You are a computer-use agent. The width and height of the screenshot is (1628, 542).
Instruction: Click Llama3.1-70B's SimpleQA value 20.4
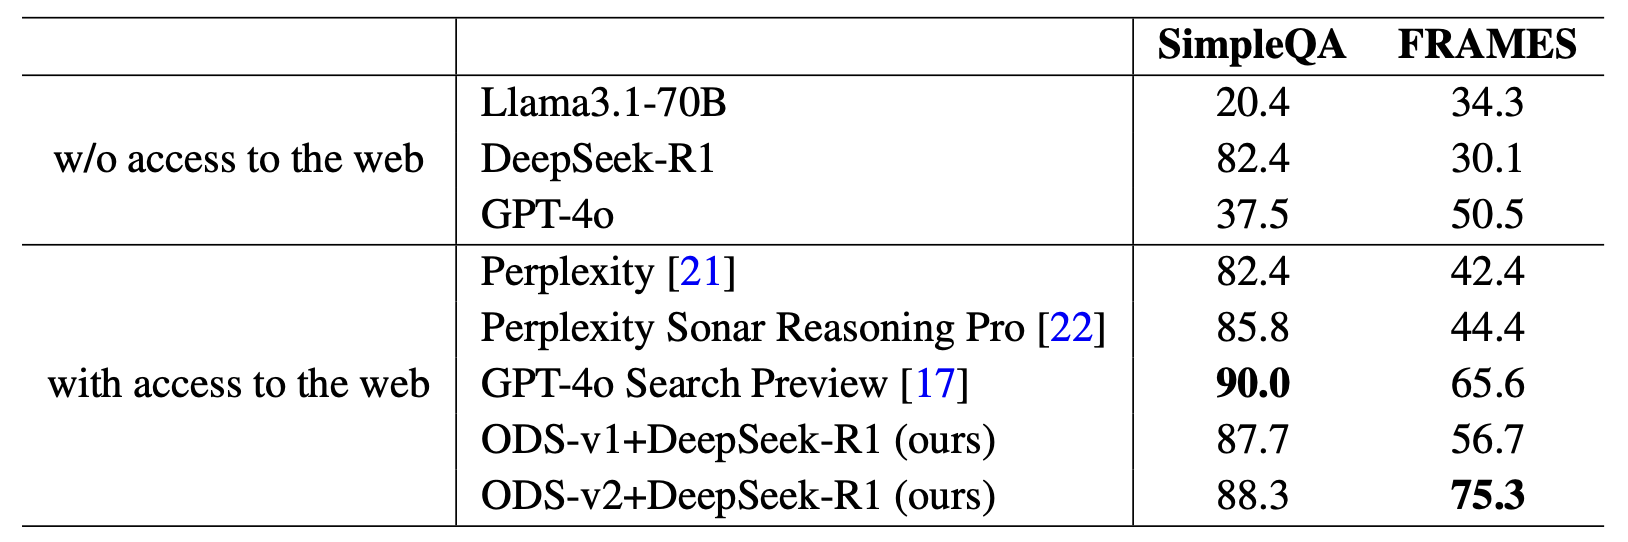click(x=1252, y=103)
